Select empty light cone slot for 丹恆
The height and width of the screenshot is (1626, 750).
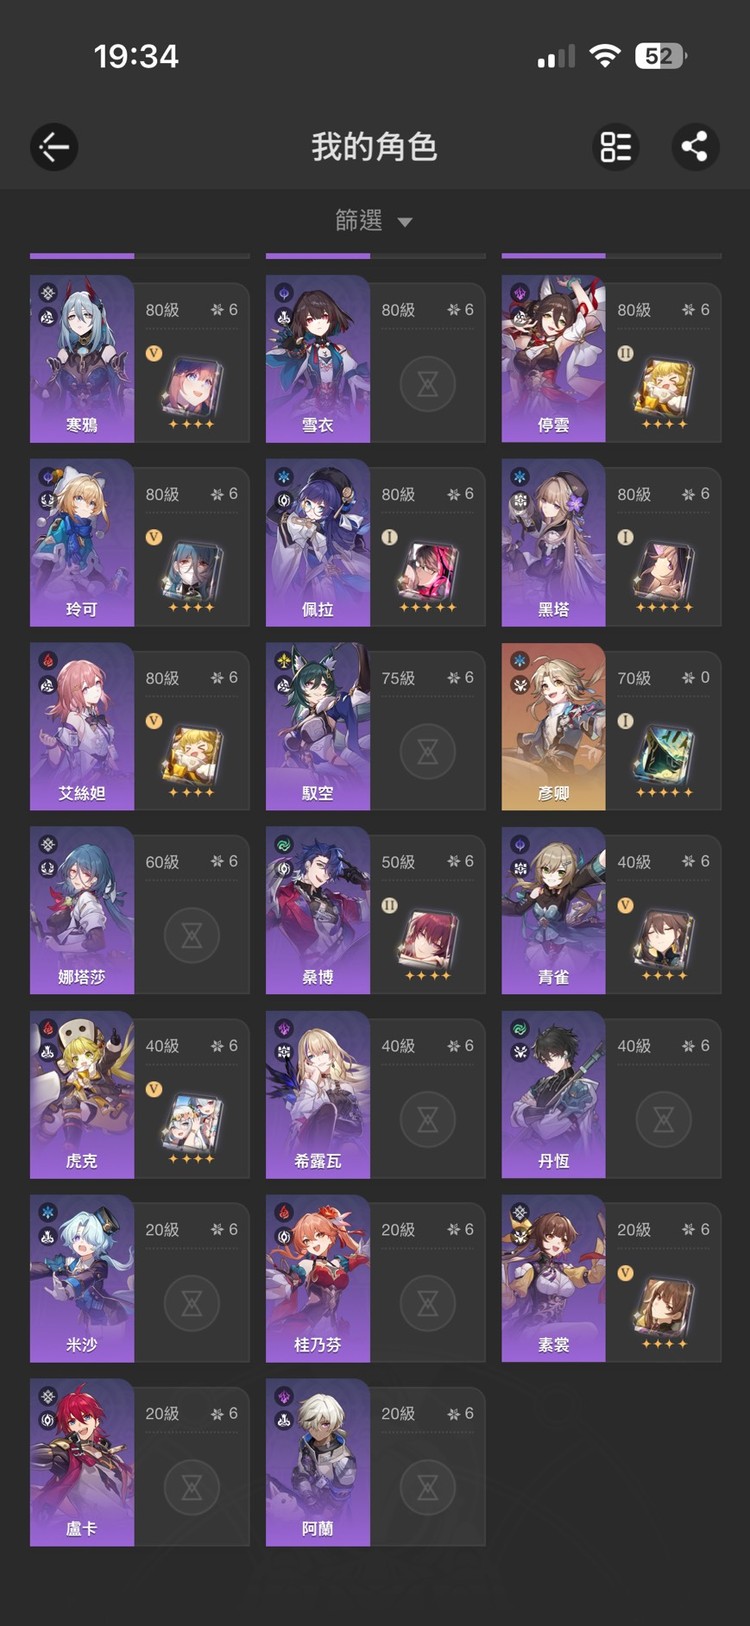[664, 1120]
